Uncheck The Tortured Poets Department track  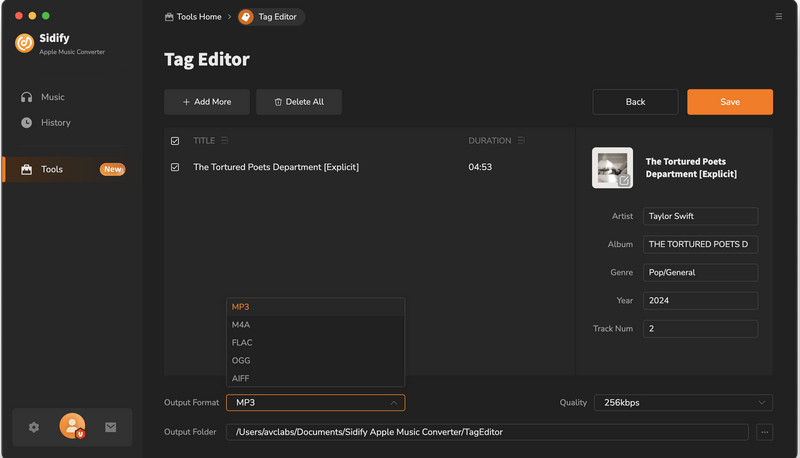pyautogui.click(x=175, y=167)
